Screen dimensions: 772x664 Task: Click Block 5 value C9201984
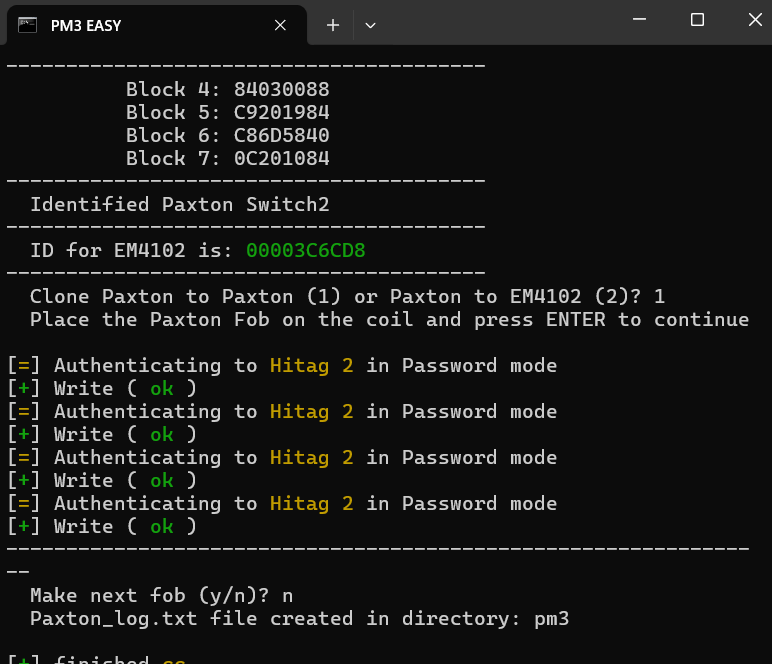click(282, 113)
